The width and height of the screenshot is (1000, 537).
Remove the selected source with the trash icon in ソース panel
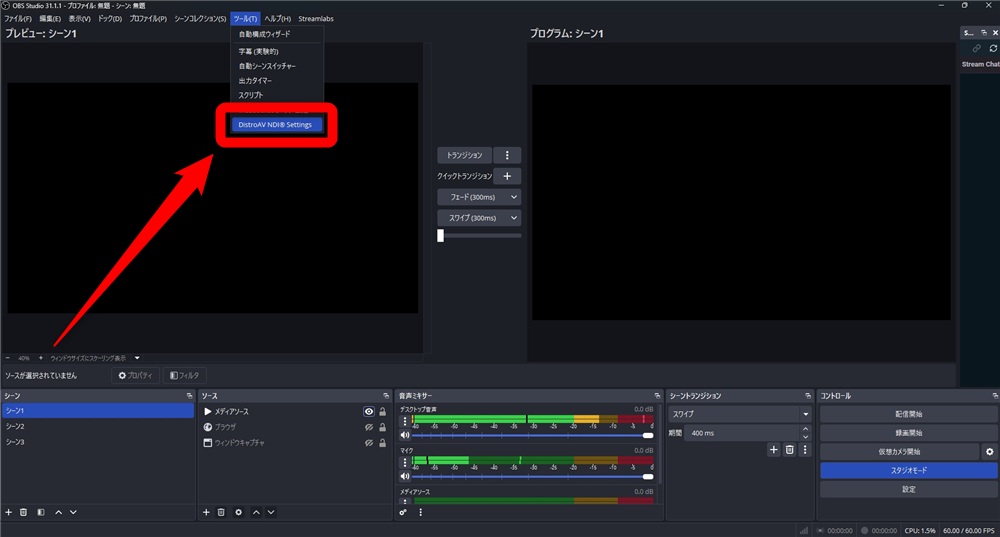tap(221, 512)
